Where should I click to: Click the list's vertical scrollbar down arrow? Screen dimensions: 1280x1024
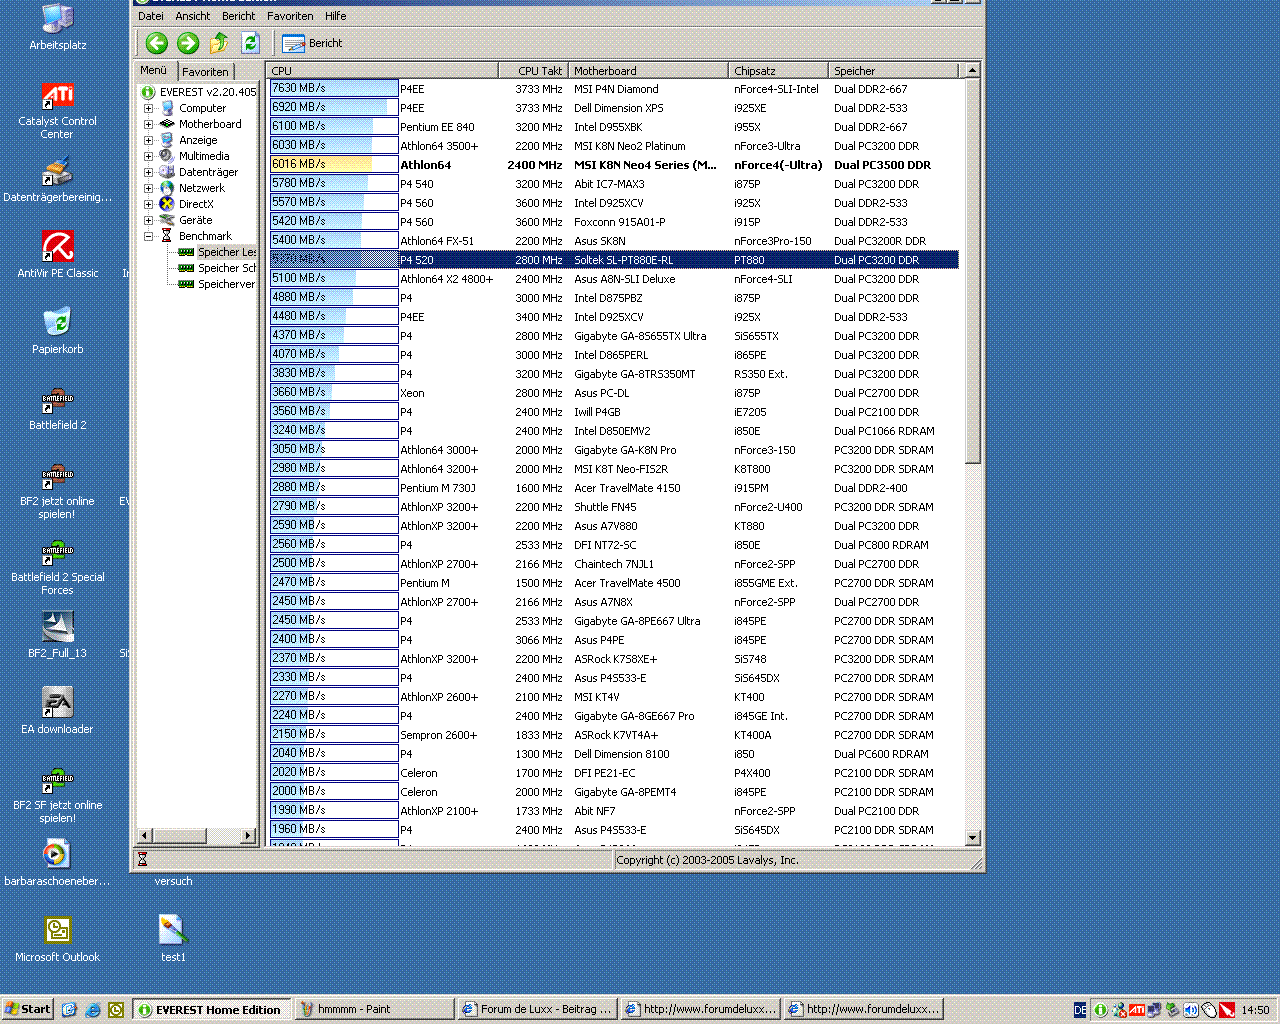(972, 837)
